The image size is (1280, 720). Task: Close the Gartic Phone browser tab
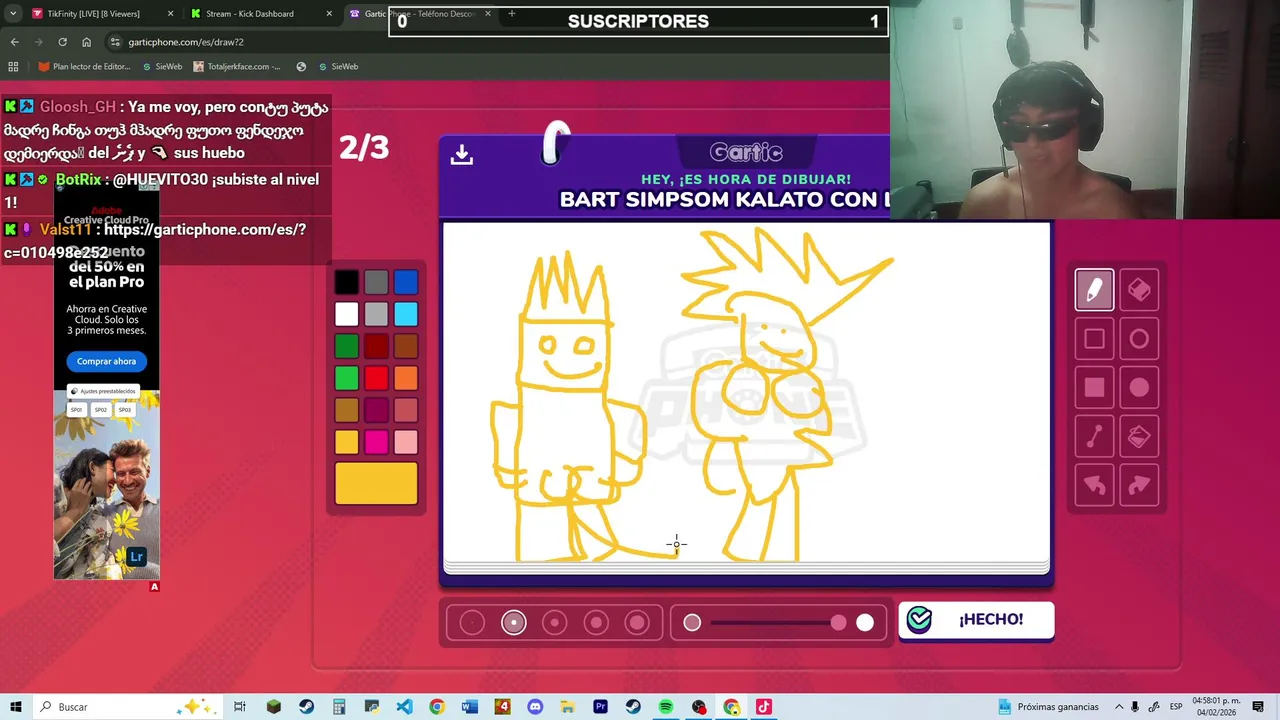pyautogui.click(x=488, y=14)
